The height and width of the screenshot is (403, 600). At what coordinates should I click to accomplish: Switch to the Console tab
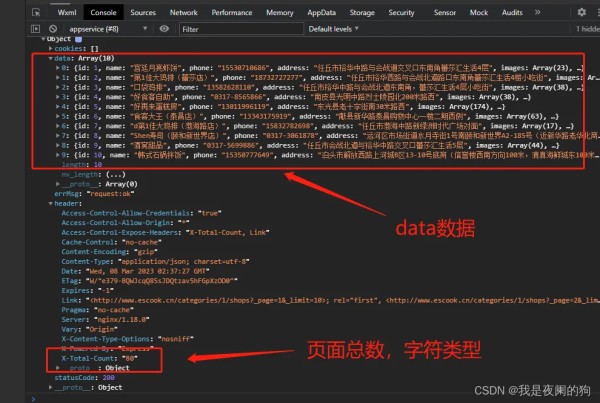click(103, 13)
